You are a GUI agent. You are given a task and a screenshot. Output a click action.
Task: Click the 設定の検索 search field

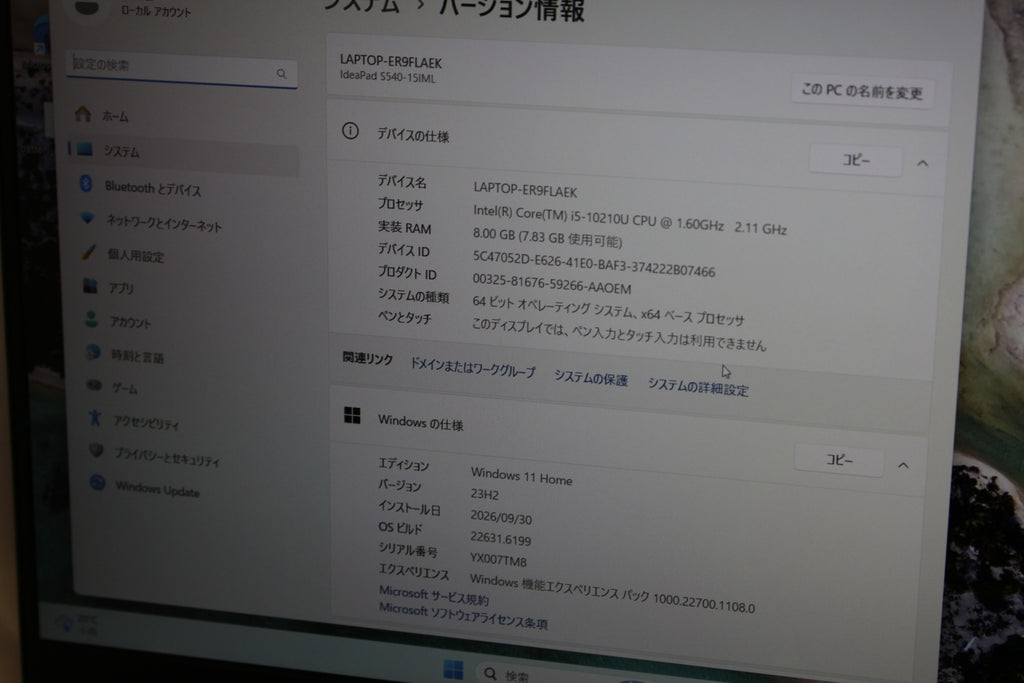click(182, 69)
